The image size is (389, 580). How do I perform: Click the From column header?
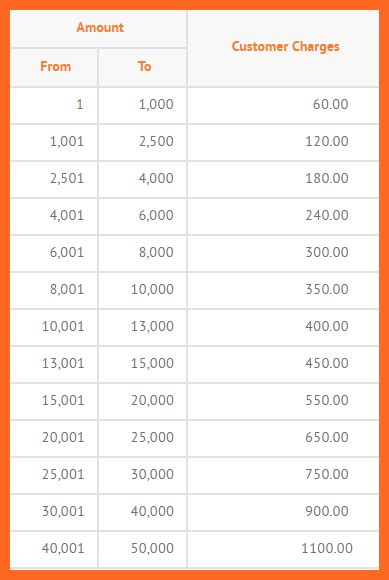click(55, 67)
